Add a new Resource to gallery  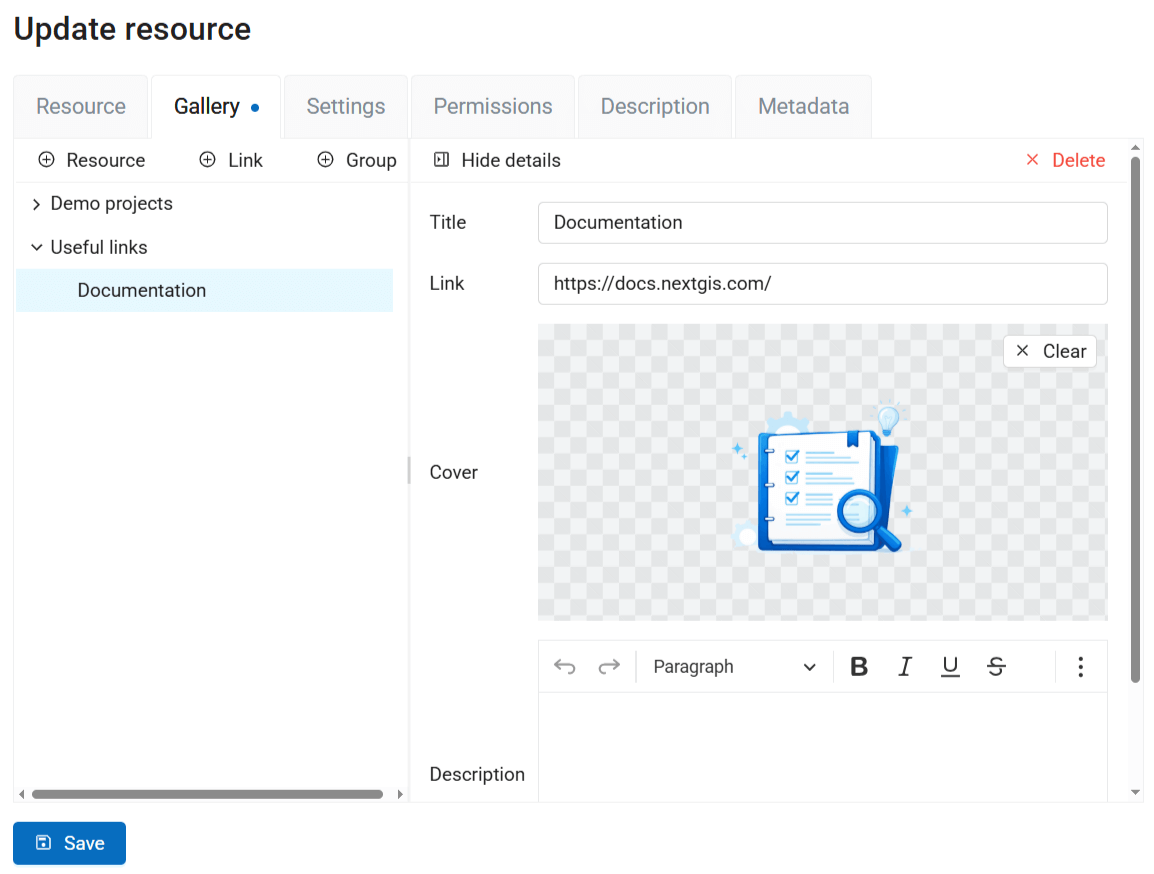click(x=91, y=160)
